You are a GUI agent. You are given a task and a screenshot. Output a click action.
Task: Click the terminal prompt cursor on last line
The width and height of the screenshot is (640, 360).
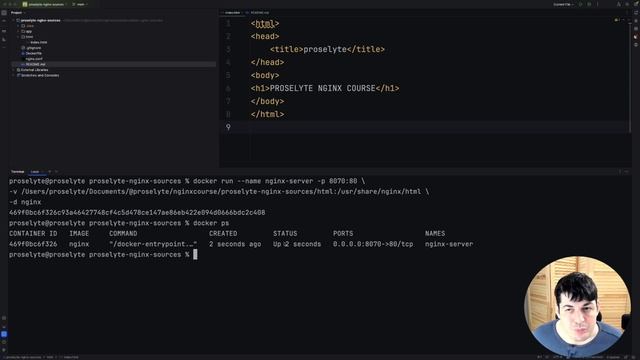[x=195, y=255]
